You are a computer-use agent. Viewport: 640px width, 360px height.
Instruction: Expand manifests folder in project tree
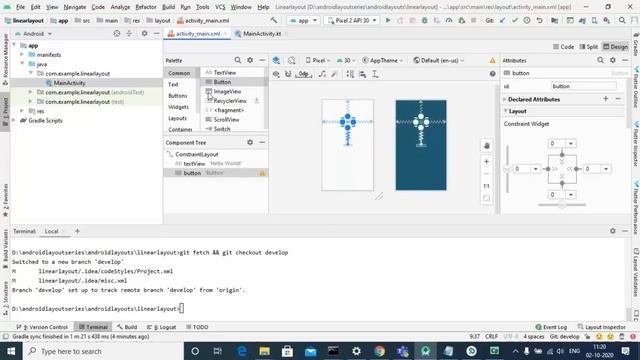[x=22, y=55]
